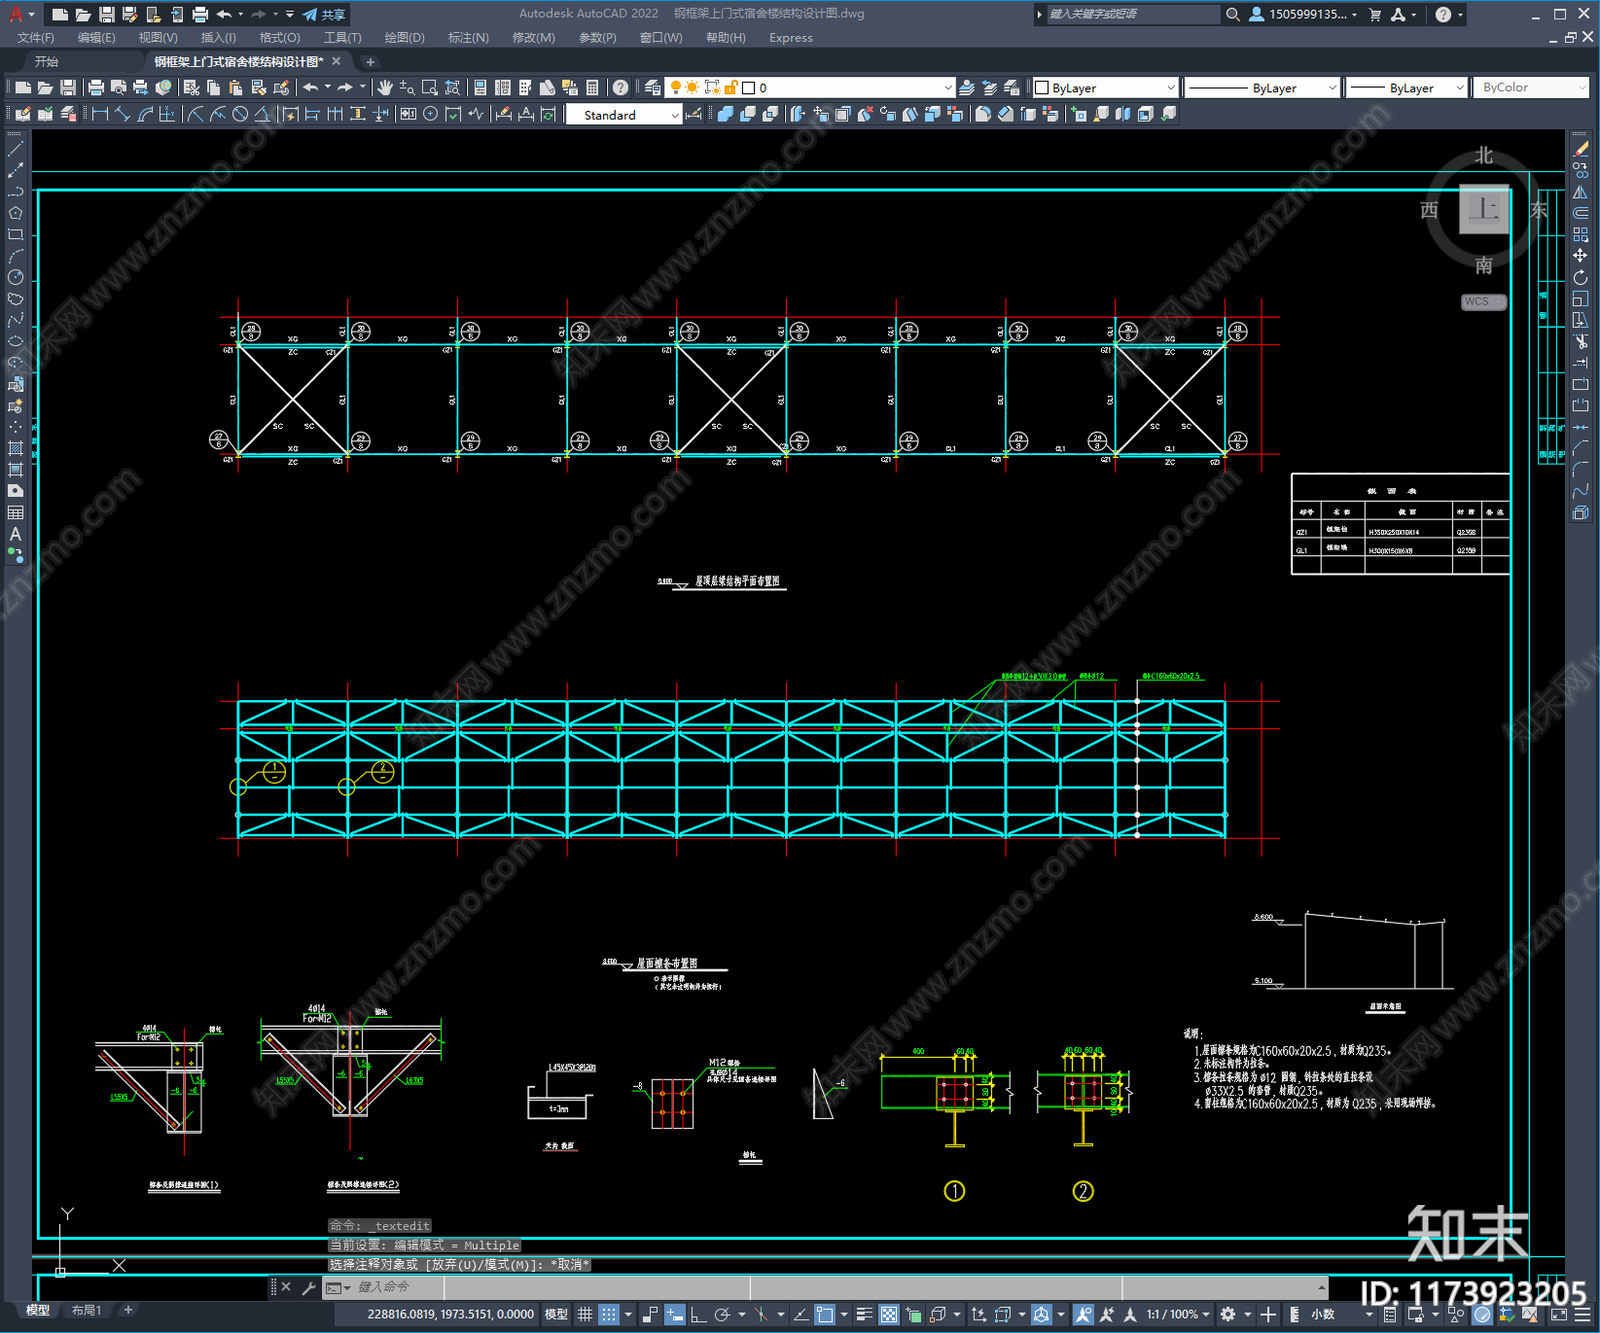The image size is (1600, 1333).
Task: Select the Move tool in modify toolbar
Action: click(x=1580, y=256)
